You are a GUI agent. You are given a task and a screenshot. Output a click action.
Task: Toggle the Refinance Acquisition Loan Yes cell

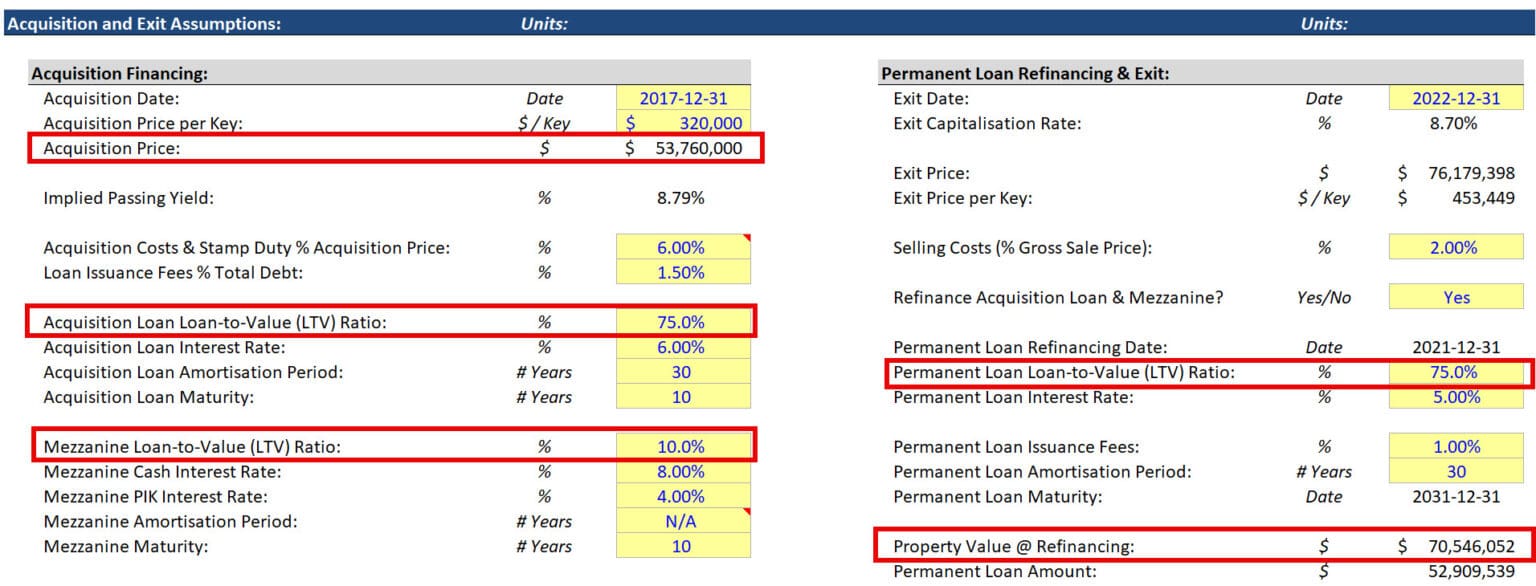point(1456,297)
